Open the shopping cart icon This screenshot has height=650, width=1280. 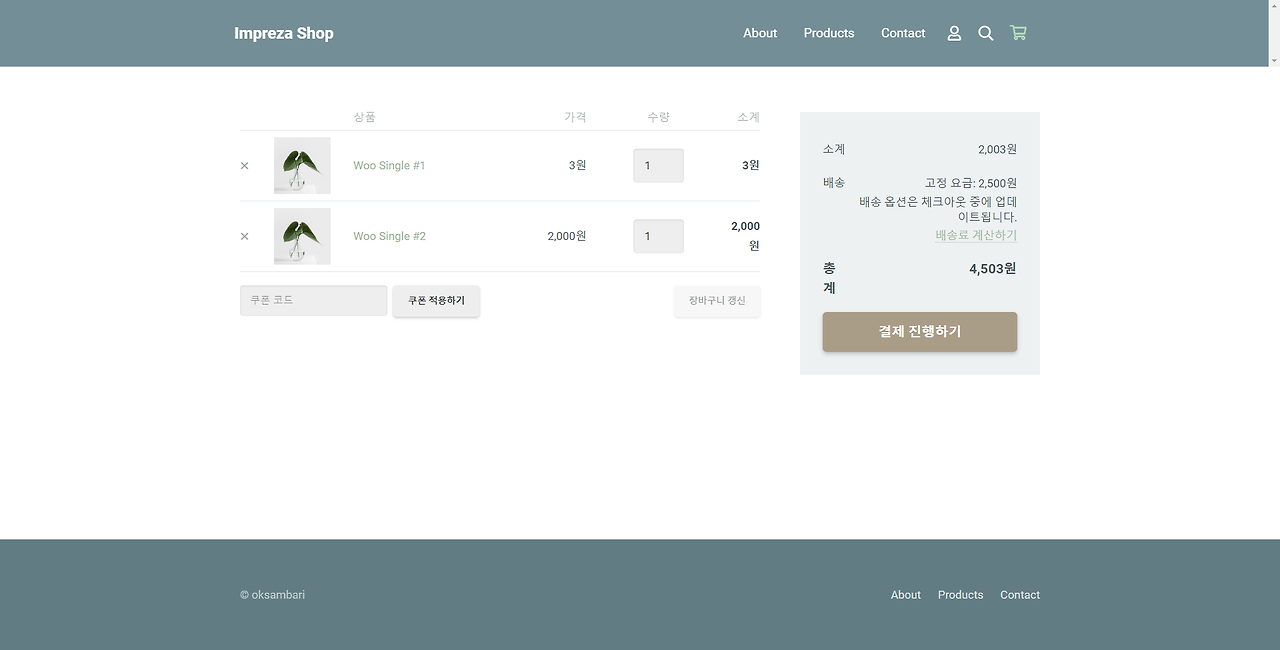(1018, 33)
